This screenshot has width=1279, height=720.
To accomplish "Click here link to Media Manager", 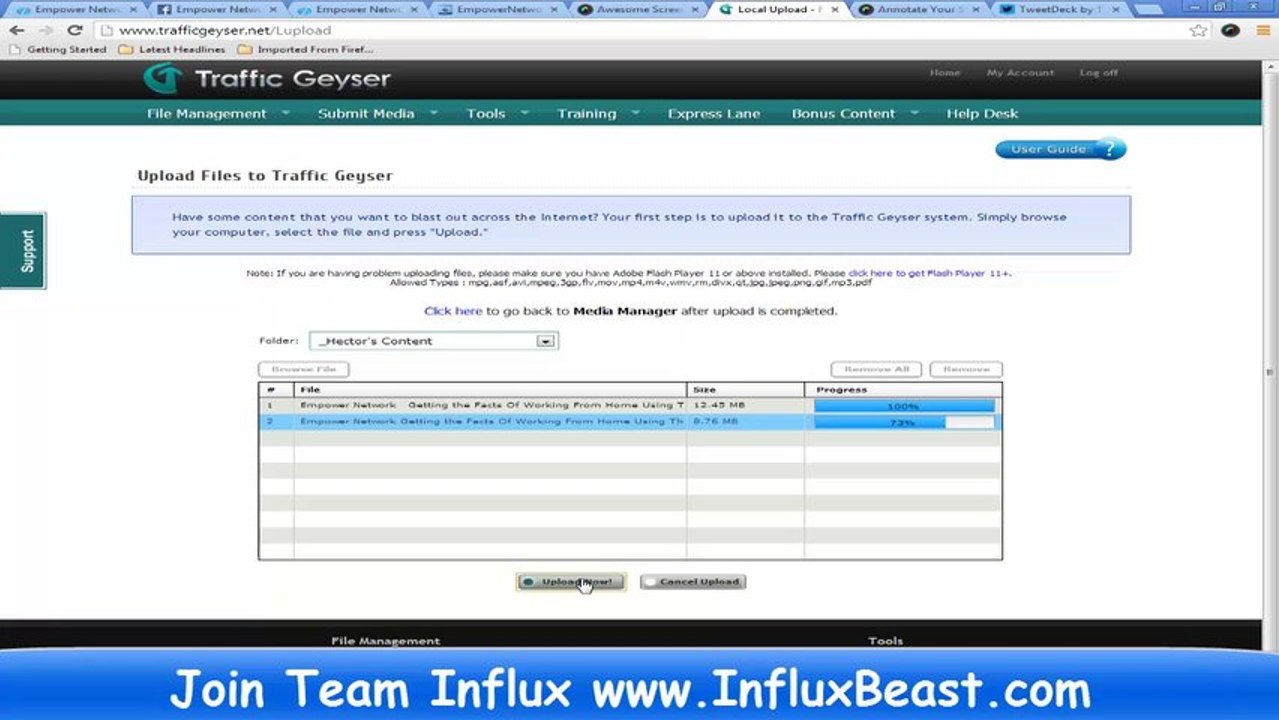I will pyautogui.click(x=453, y=311).
